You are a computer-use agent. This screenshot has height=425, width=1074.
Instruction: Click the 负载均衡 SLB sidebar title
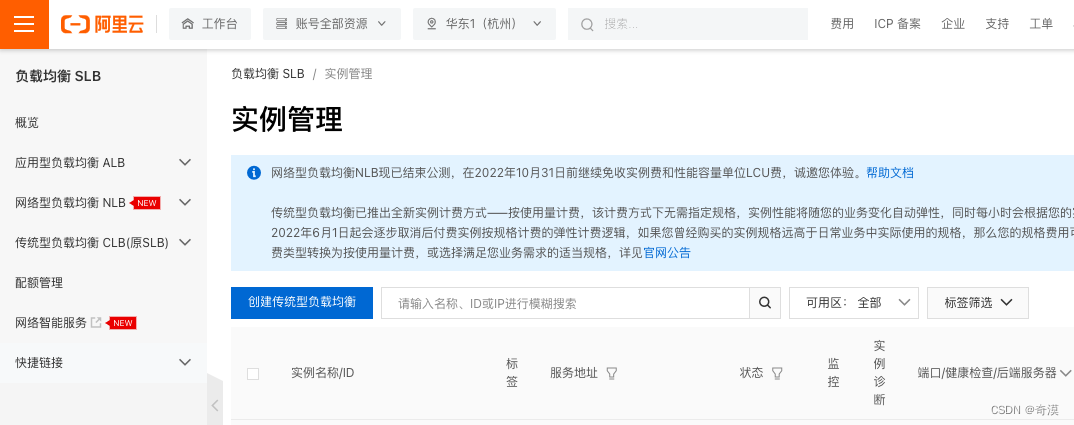58,77
